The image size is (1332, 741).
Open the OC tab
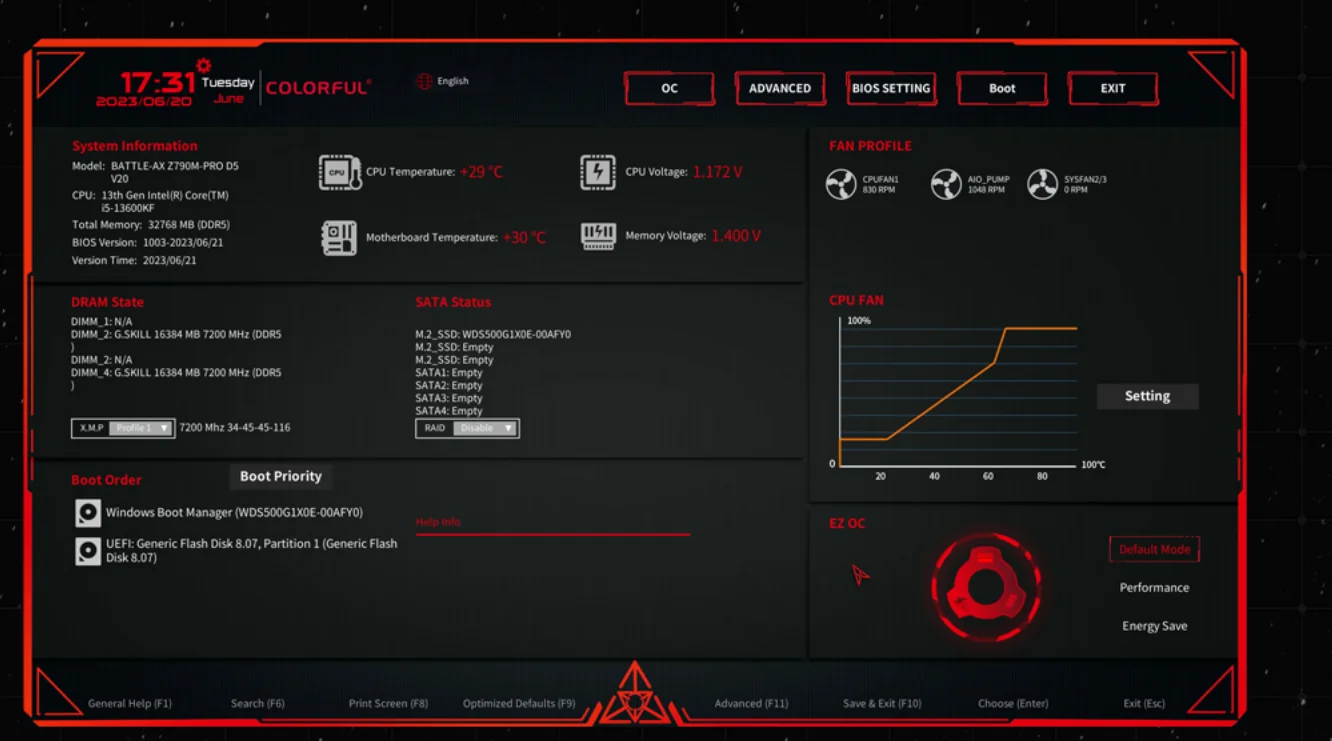669,88
